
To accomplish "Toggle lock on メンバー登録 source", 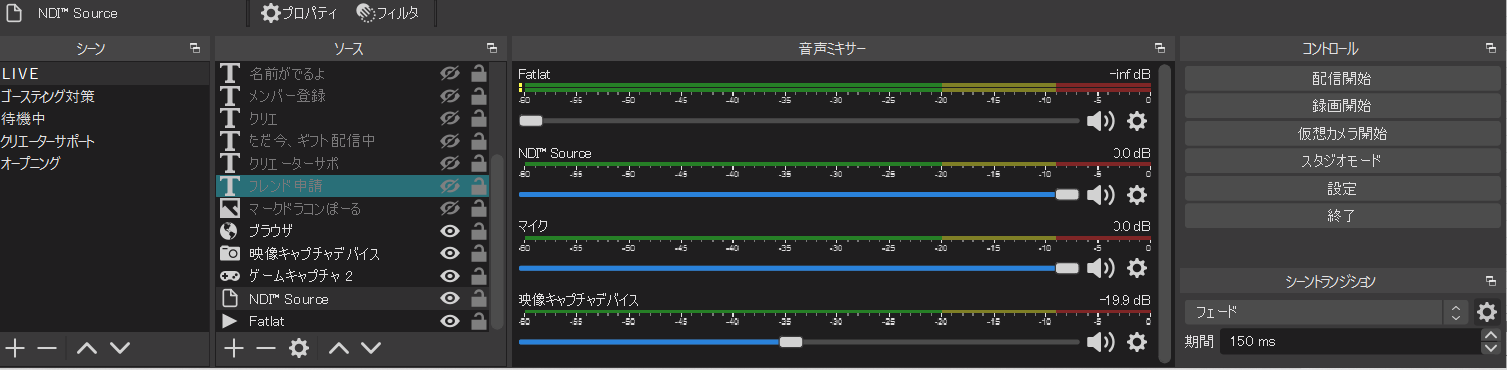I will pos(479,96).
